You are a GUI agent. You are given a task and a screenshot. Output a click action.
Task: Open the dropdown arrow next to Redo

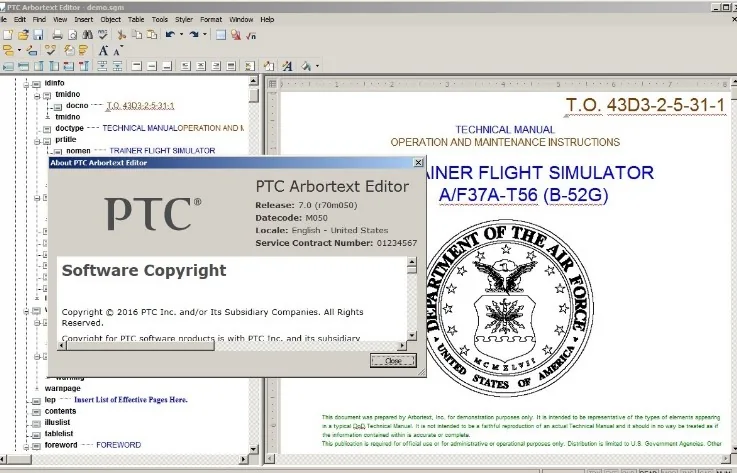click(x=205, y=35)
